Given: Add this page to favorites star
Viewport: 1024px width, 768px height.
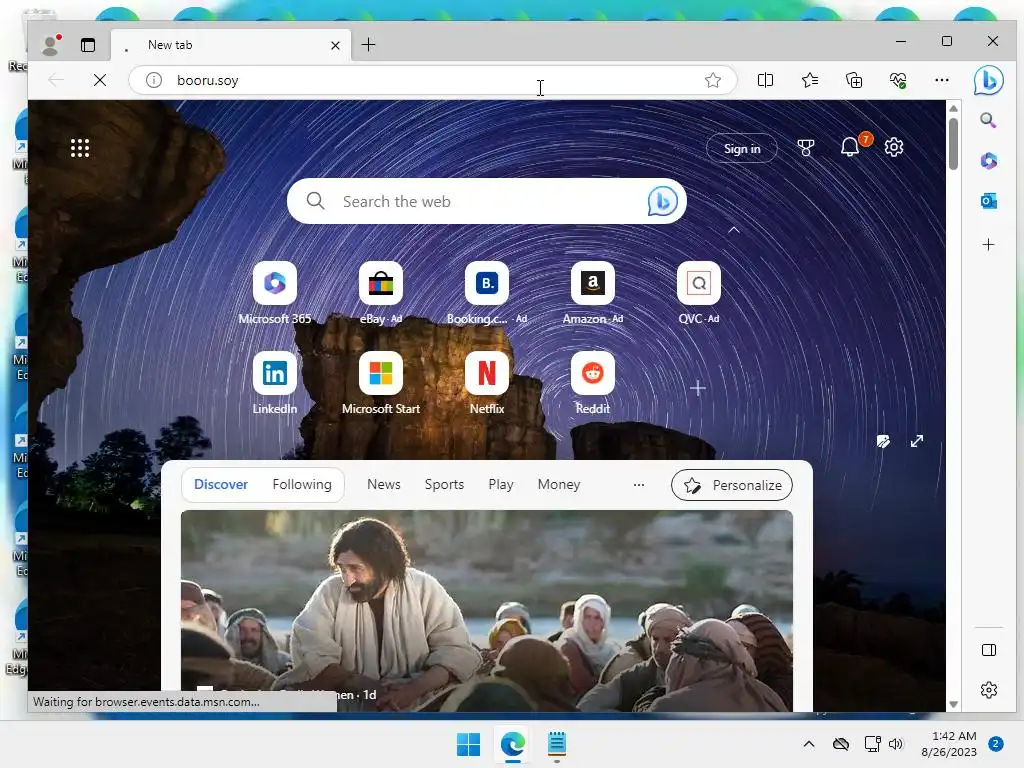Looking at the screenshot, I should click(712, 80).
